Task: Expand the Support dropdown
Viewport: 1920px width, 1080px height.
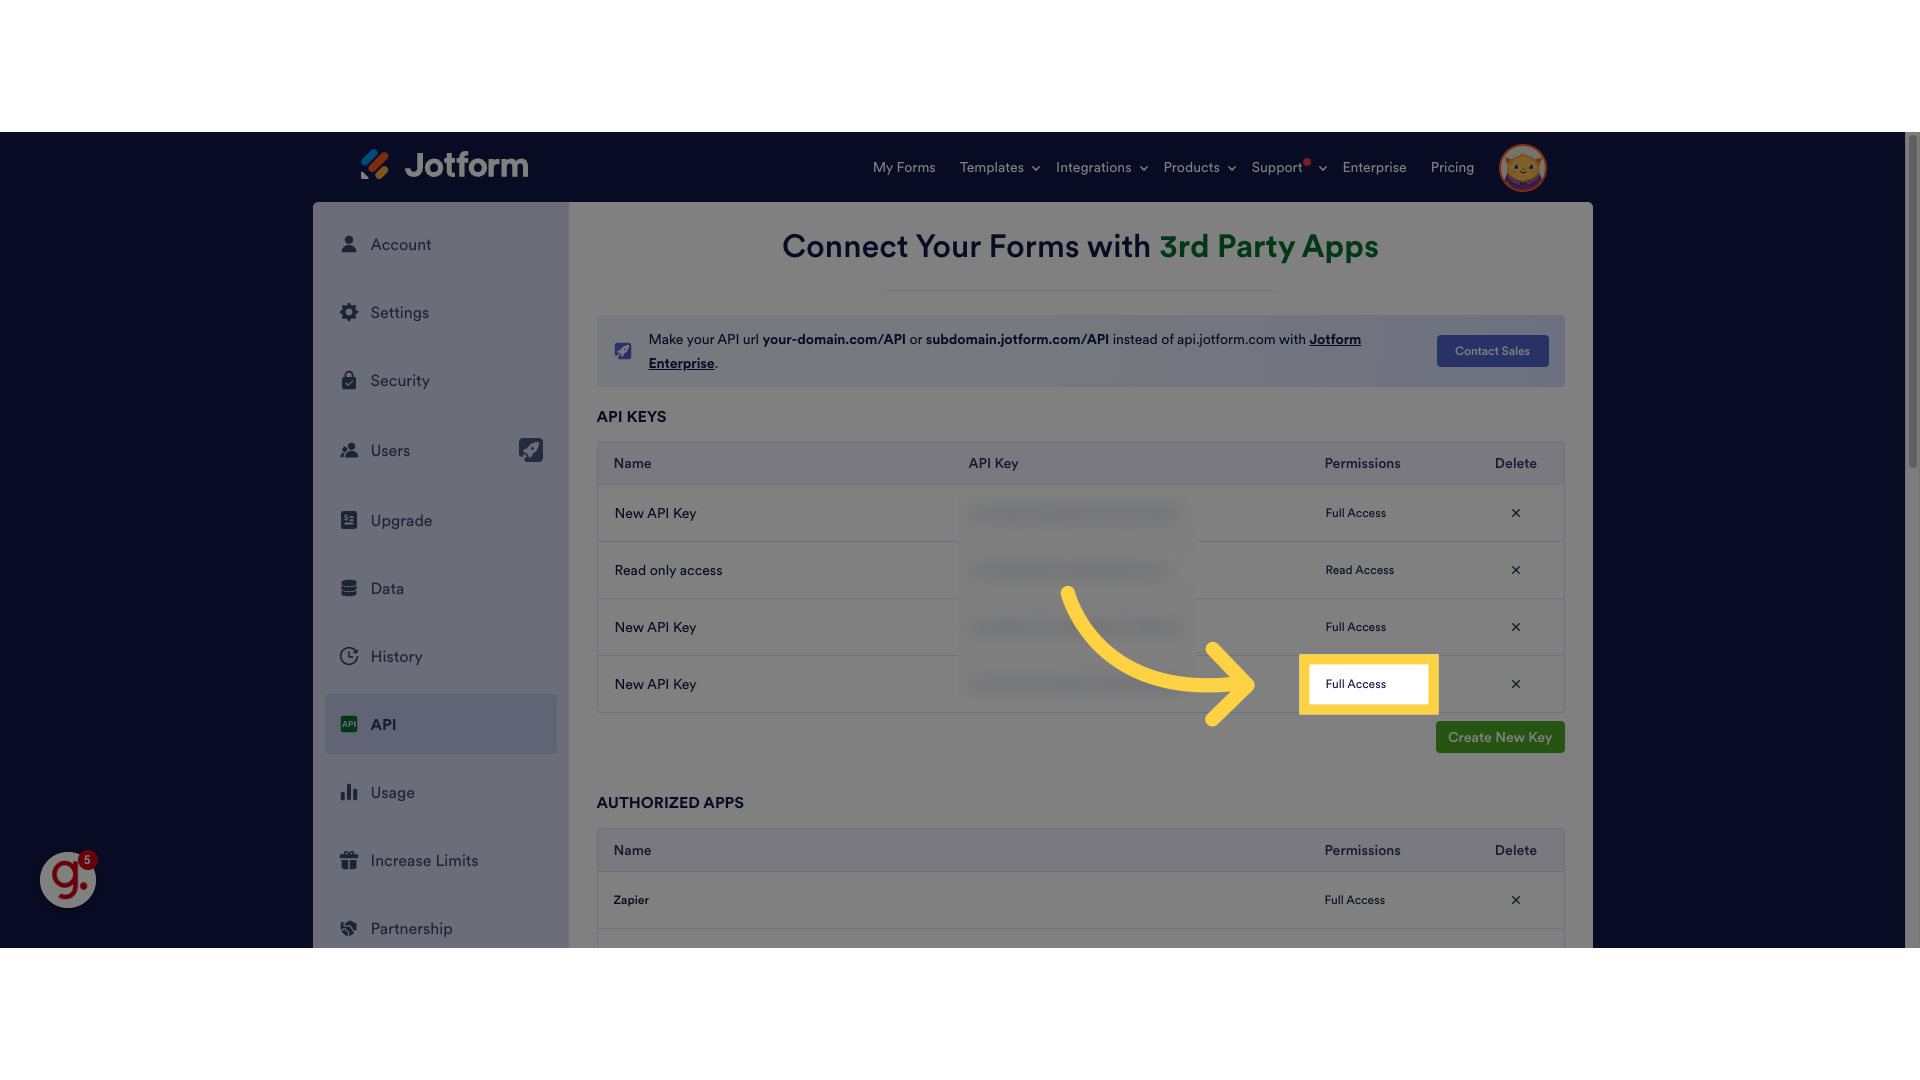Action: pyautogui.click(x=1283, y=167)
